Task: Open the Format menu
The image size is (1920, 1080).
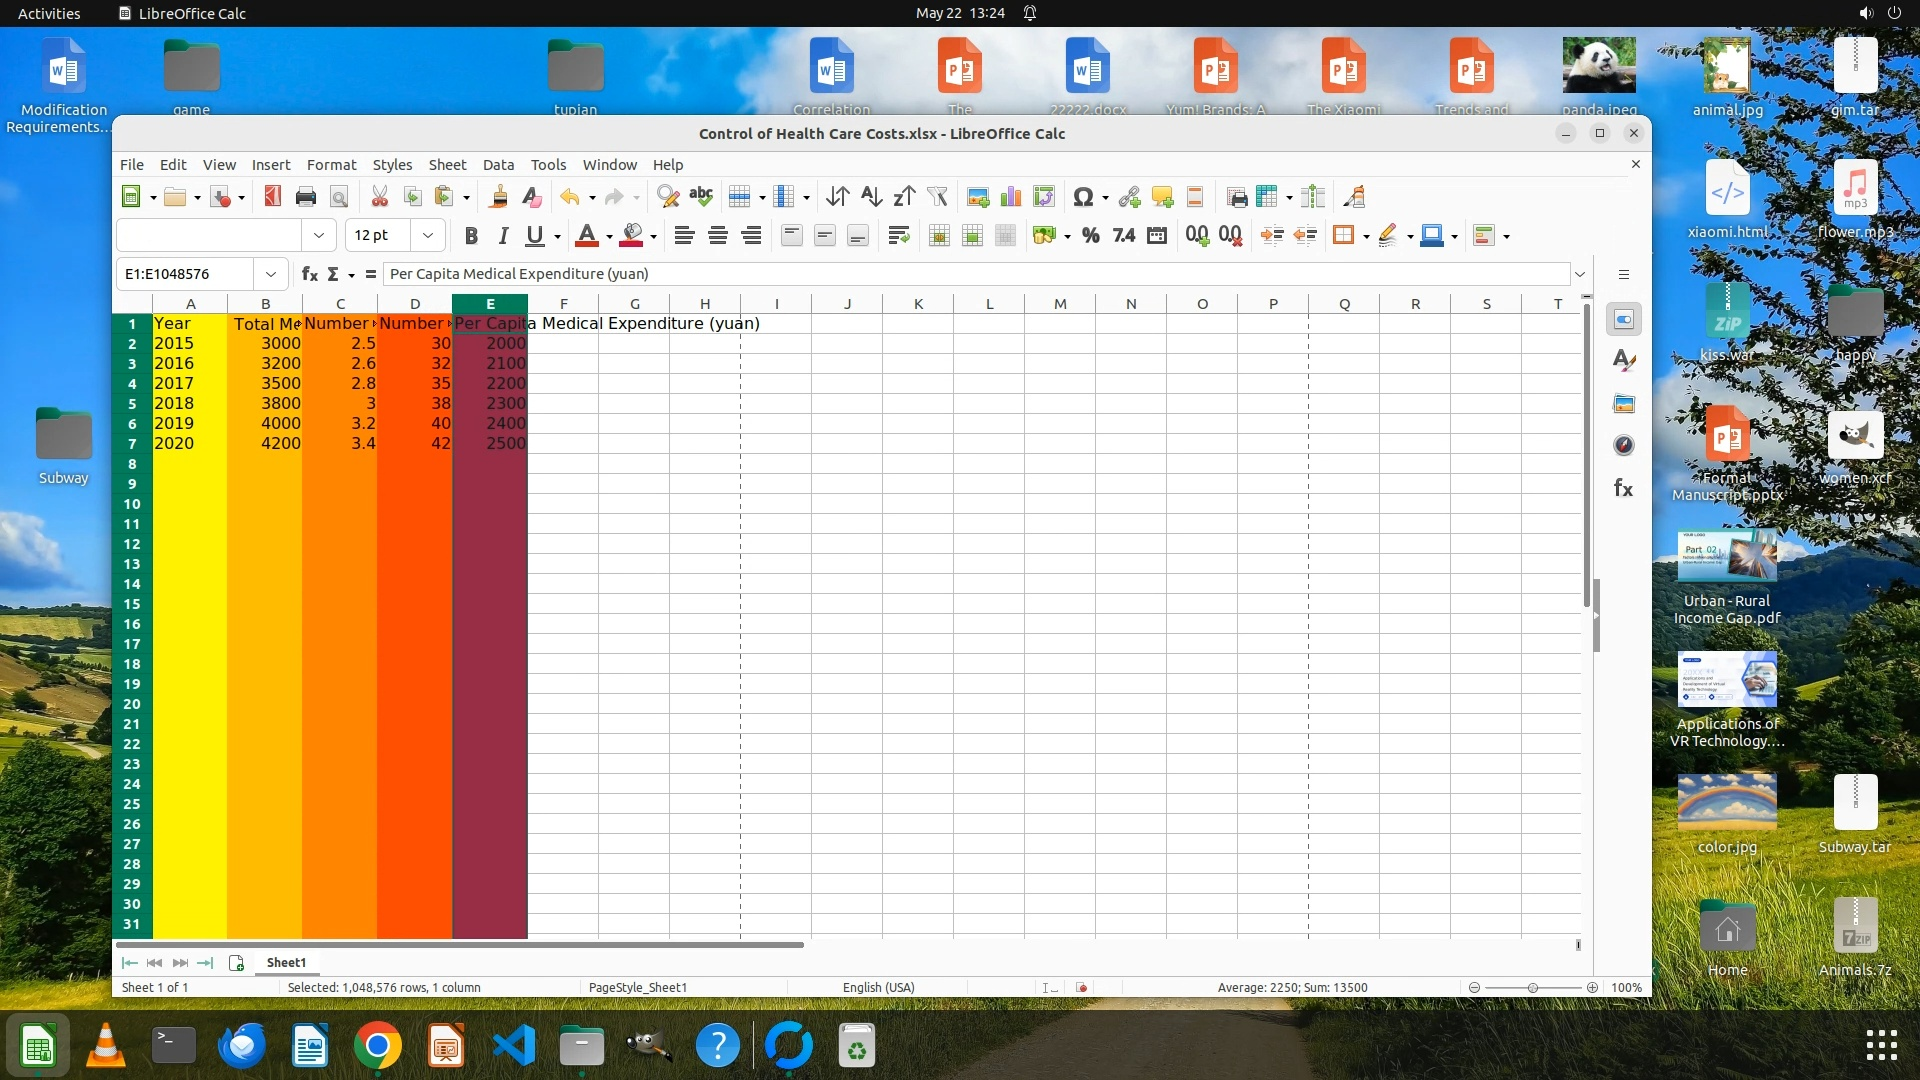Action: click(x=331, y=165)
